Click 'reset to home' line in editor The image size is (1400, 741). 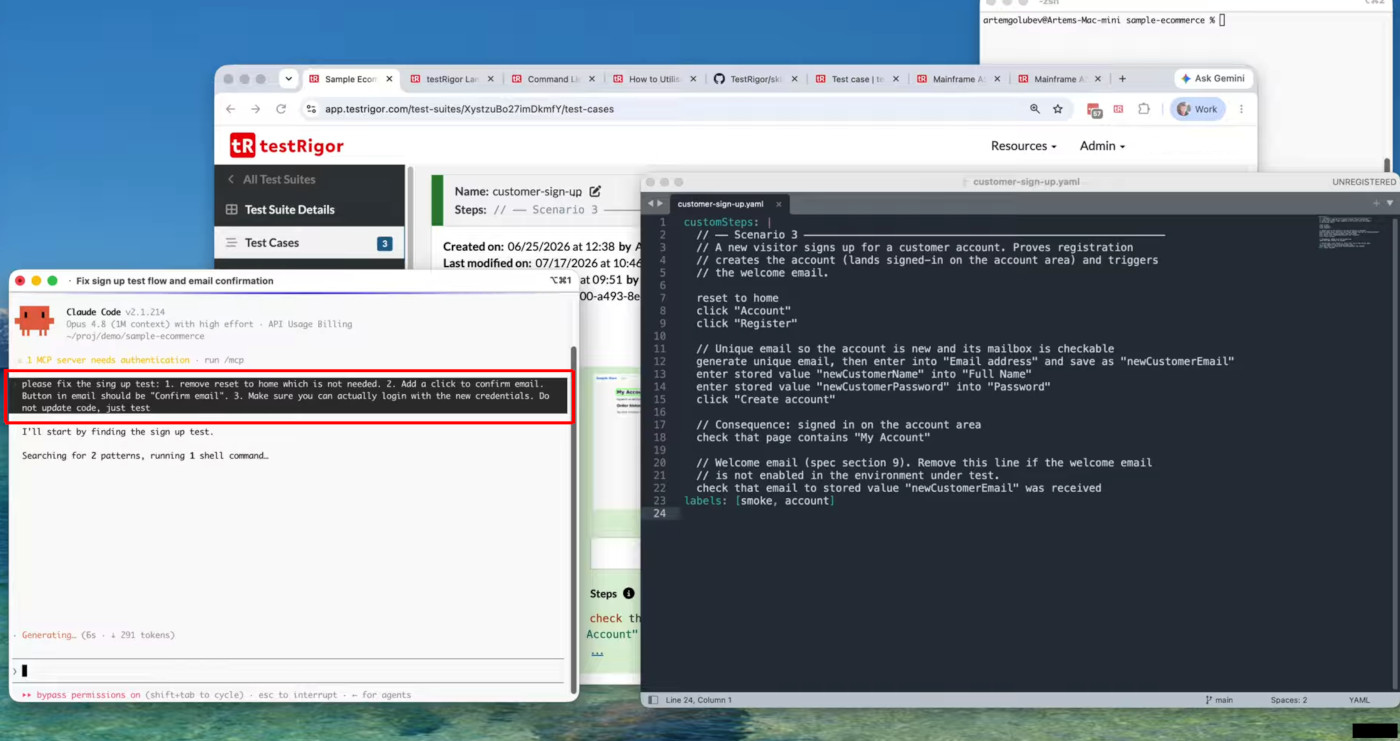click(737, 298)
